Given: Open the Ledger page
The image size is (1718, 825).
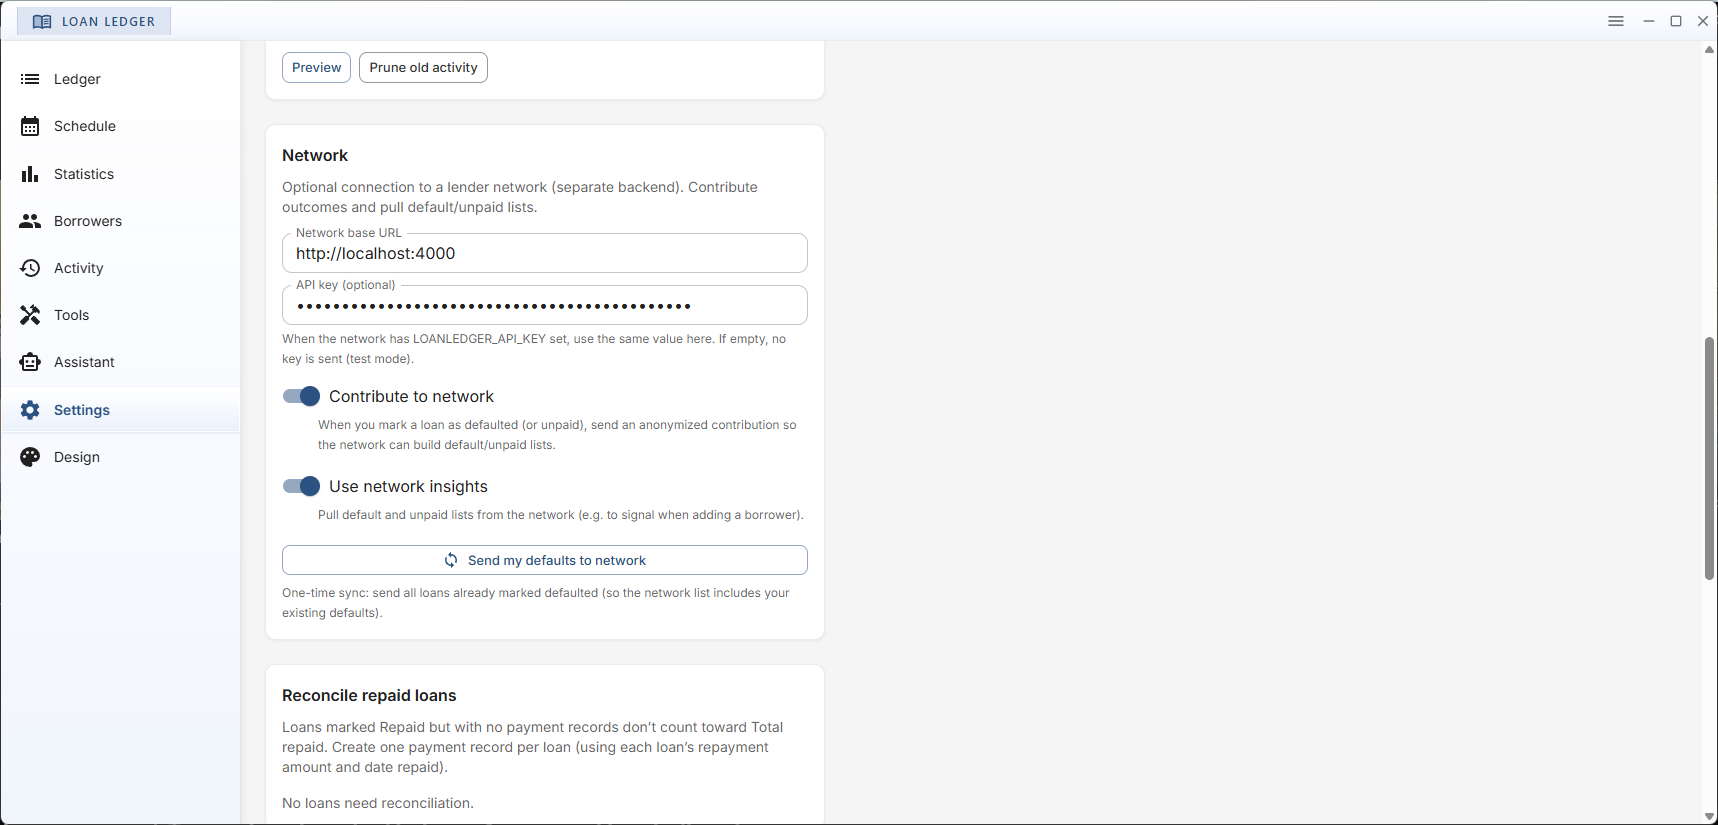Looking at the screenshot, I should point(120,79).
